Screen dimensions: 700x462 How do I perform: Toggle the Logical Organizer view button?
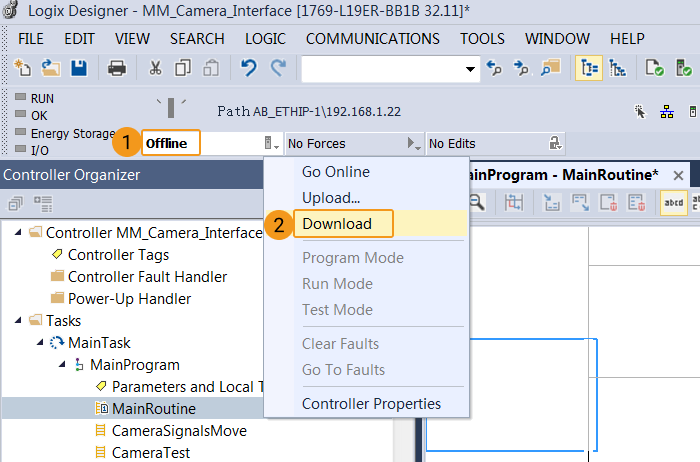click(617, 68)
